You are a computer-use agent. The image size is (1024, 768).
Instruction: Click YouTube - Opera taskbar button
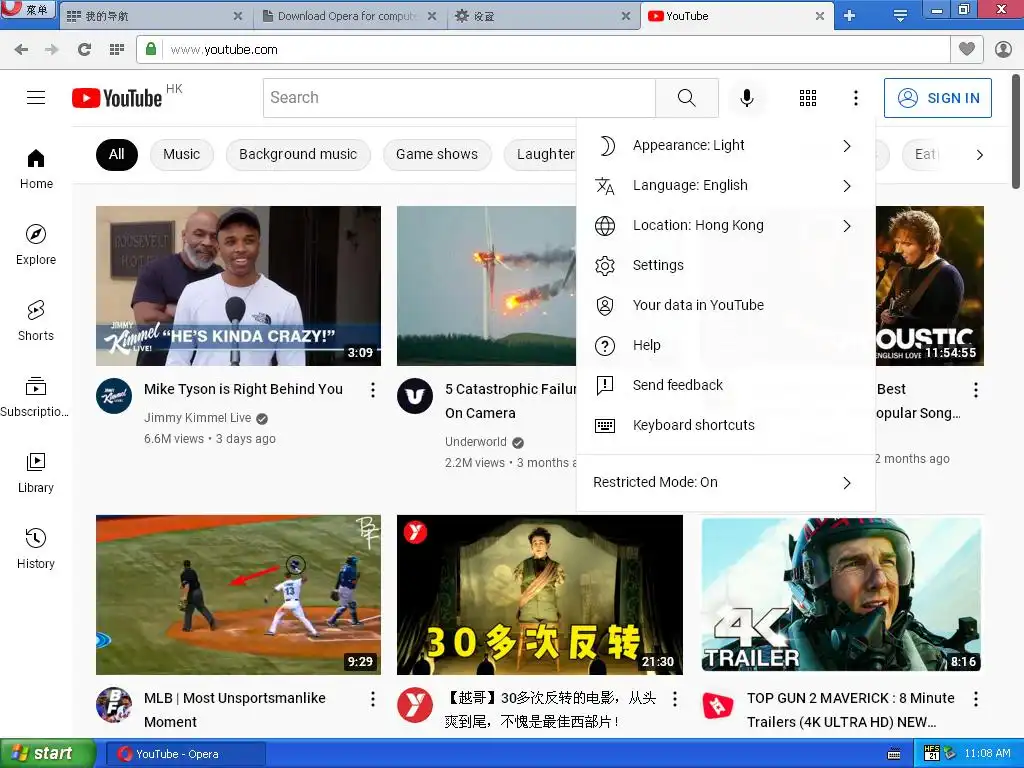coord(185,754)
